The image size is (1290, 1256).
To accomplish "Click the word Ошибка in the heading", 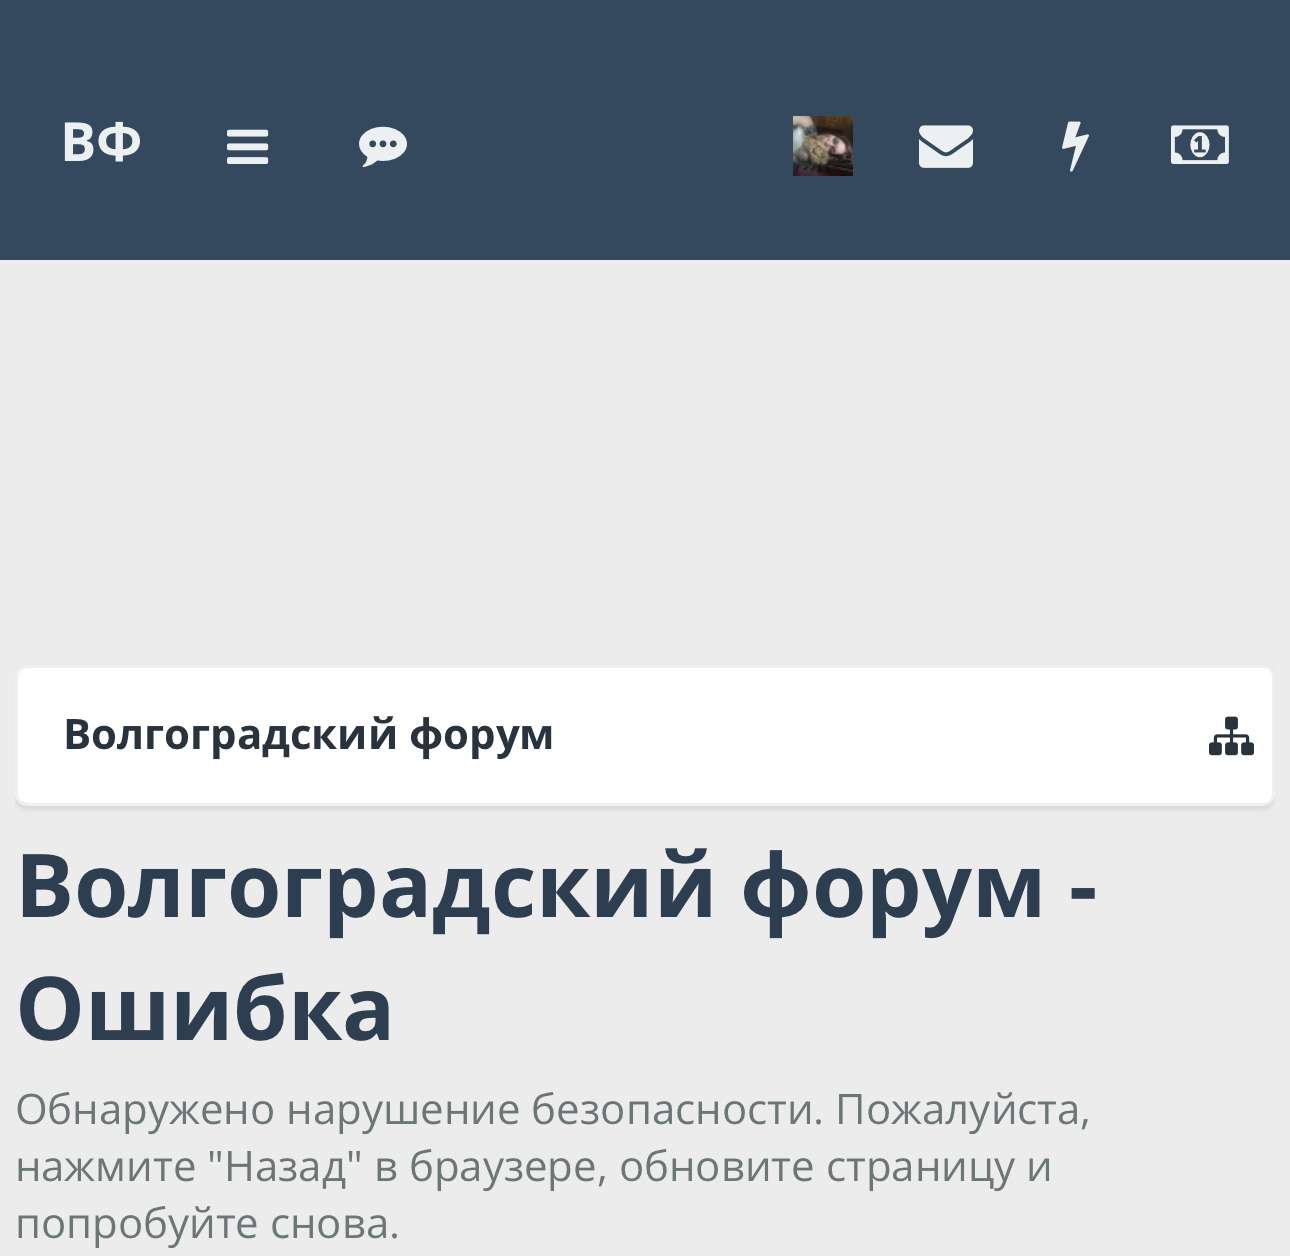I will point(205,1009).
